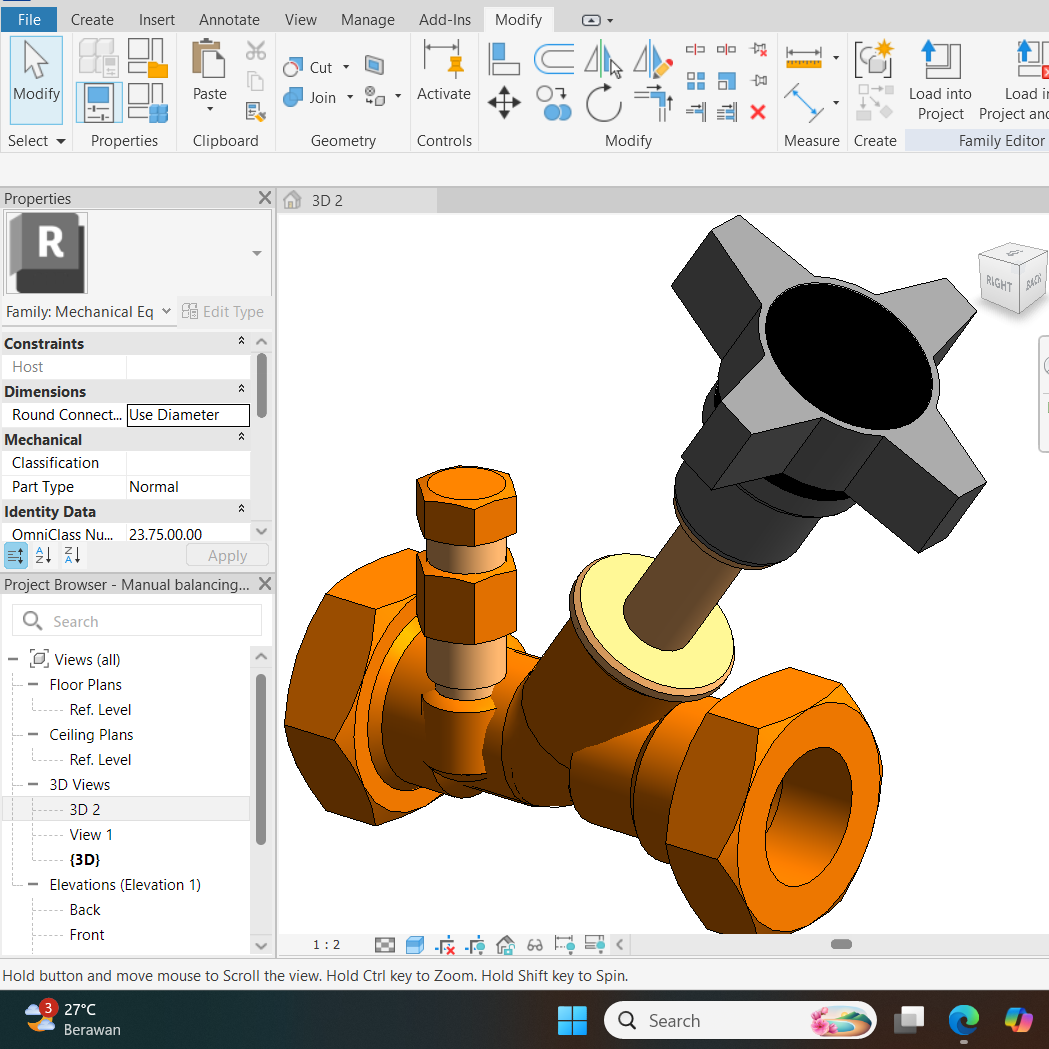
Task: Select the {3D} view in browser
Action: click(85, 860)
